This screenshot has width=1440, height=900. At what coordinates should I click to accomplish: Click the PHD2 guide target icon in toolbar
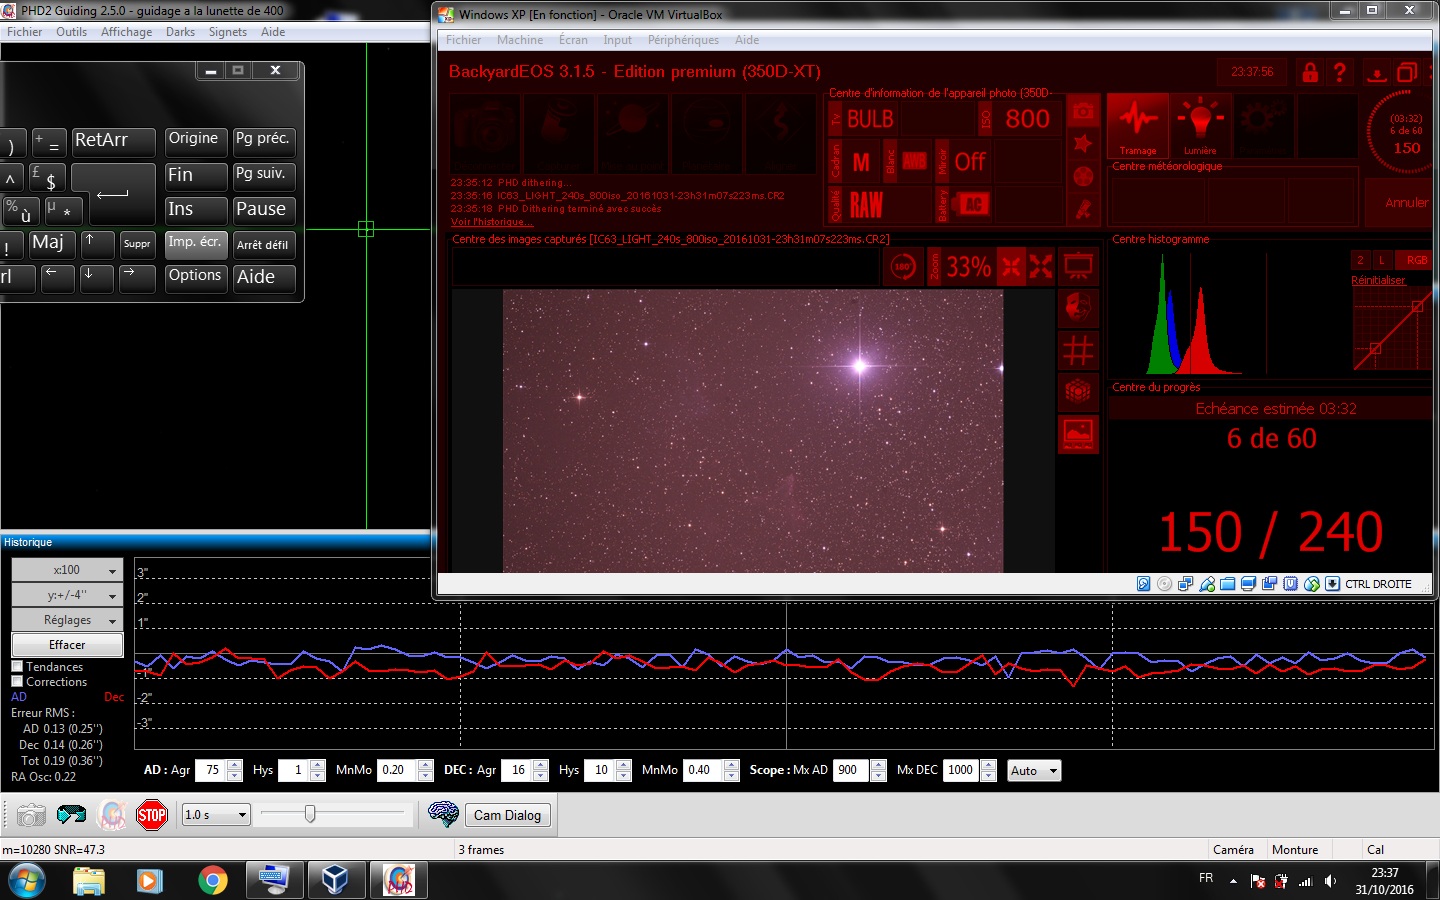[x=112, y=815]
